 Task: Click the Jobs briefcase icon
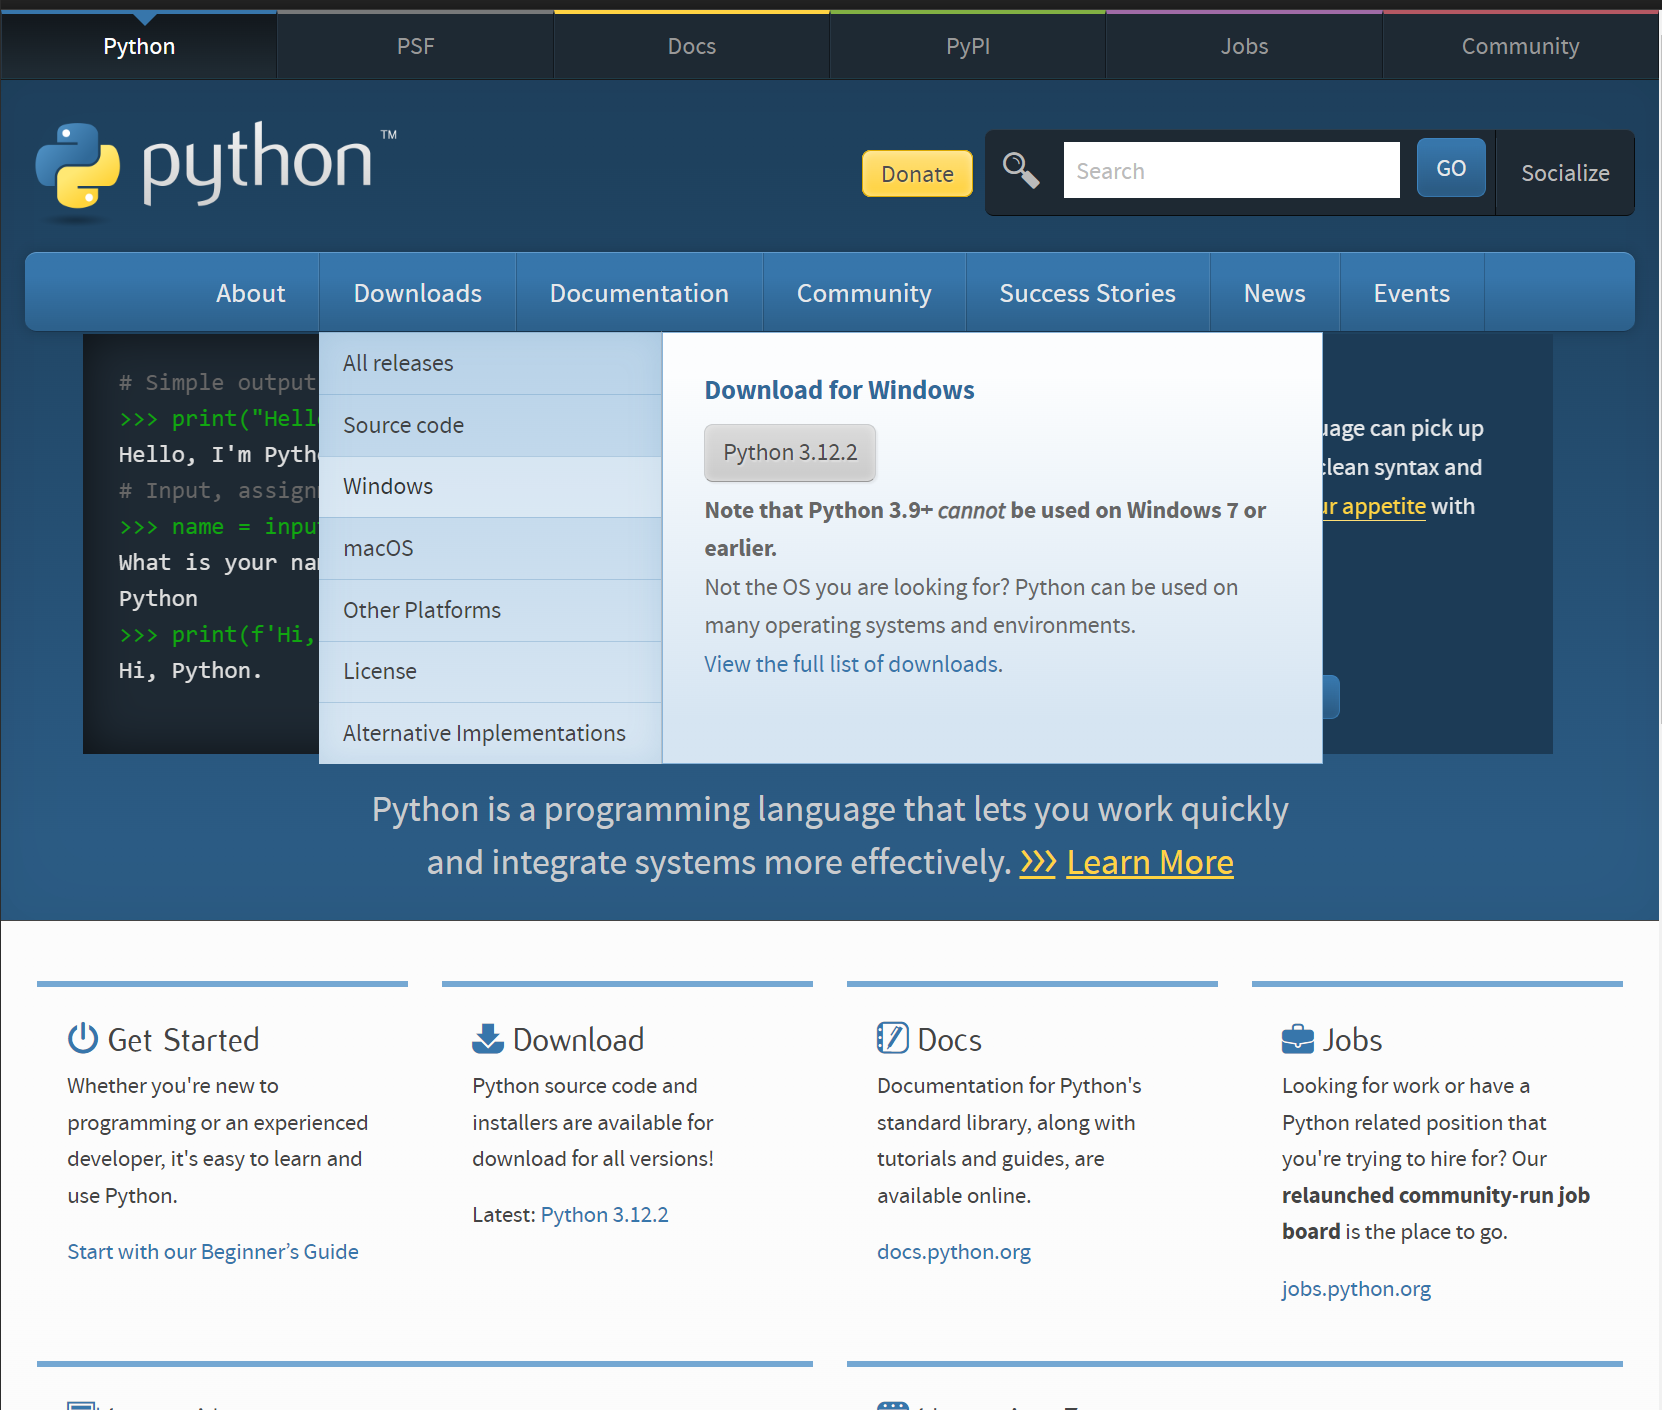pos(1298,1039)
